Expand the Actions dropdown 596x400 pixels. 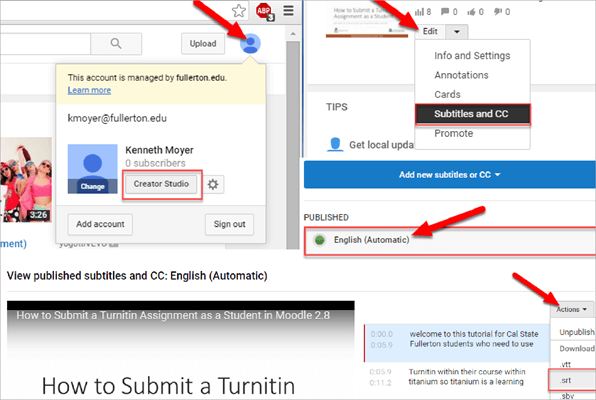tap(572, 310)
